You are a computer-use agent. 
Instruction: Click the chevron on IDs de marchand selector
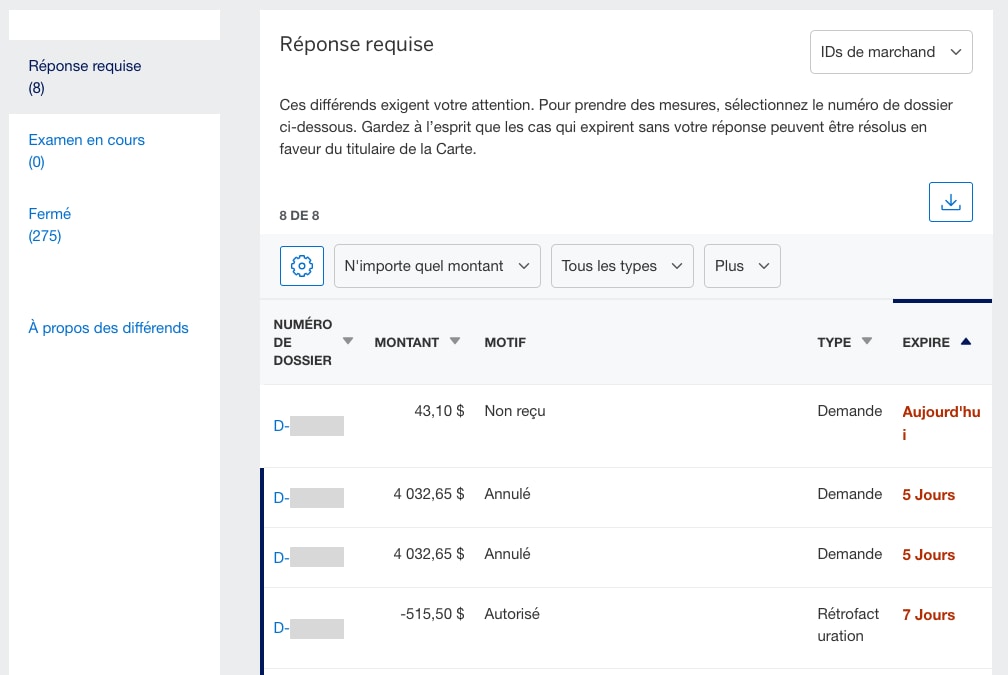pos(957,51)
